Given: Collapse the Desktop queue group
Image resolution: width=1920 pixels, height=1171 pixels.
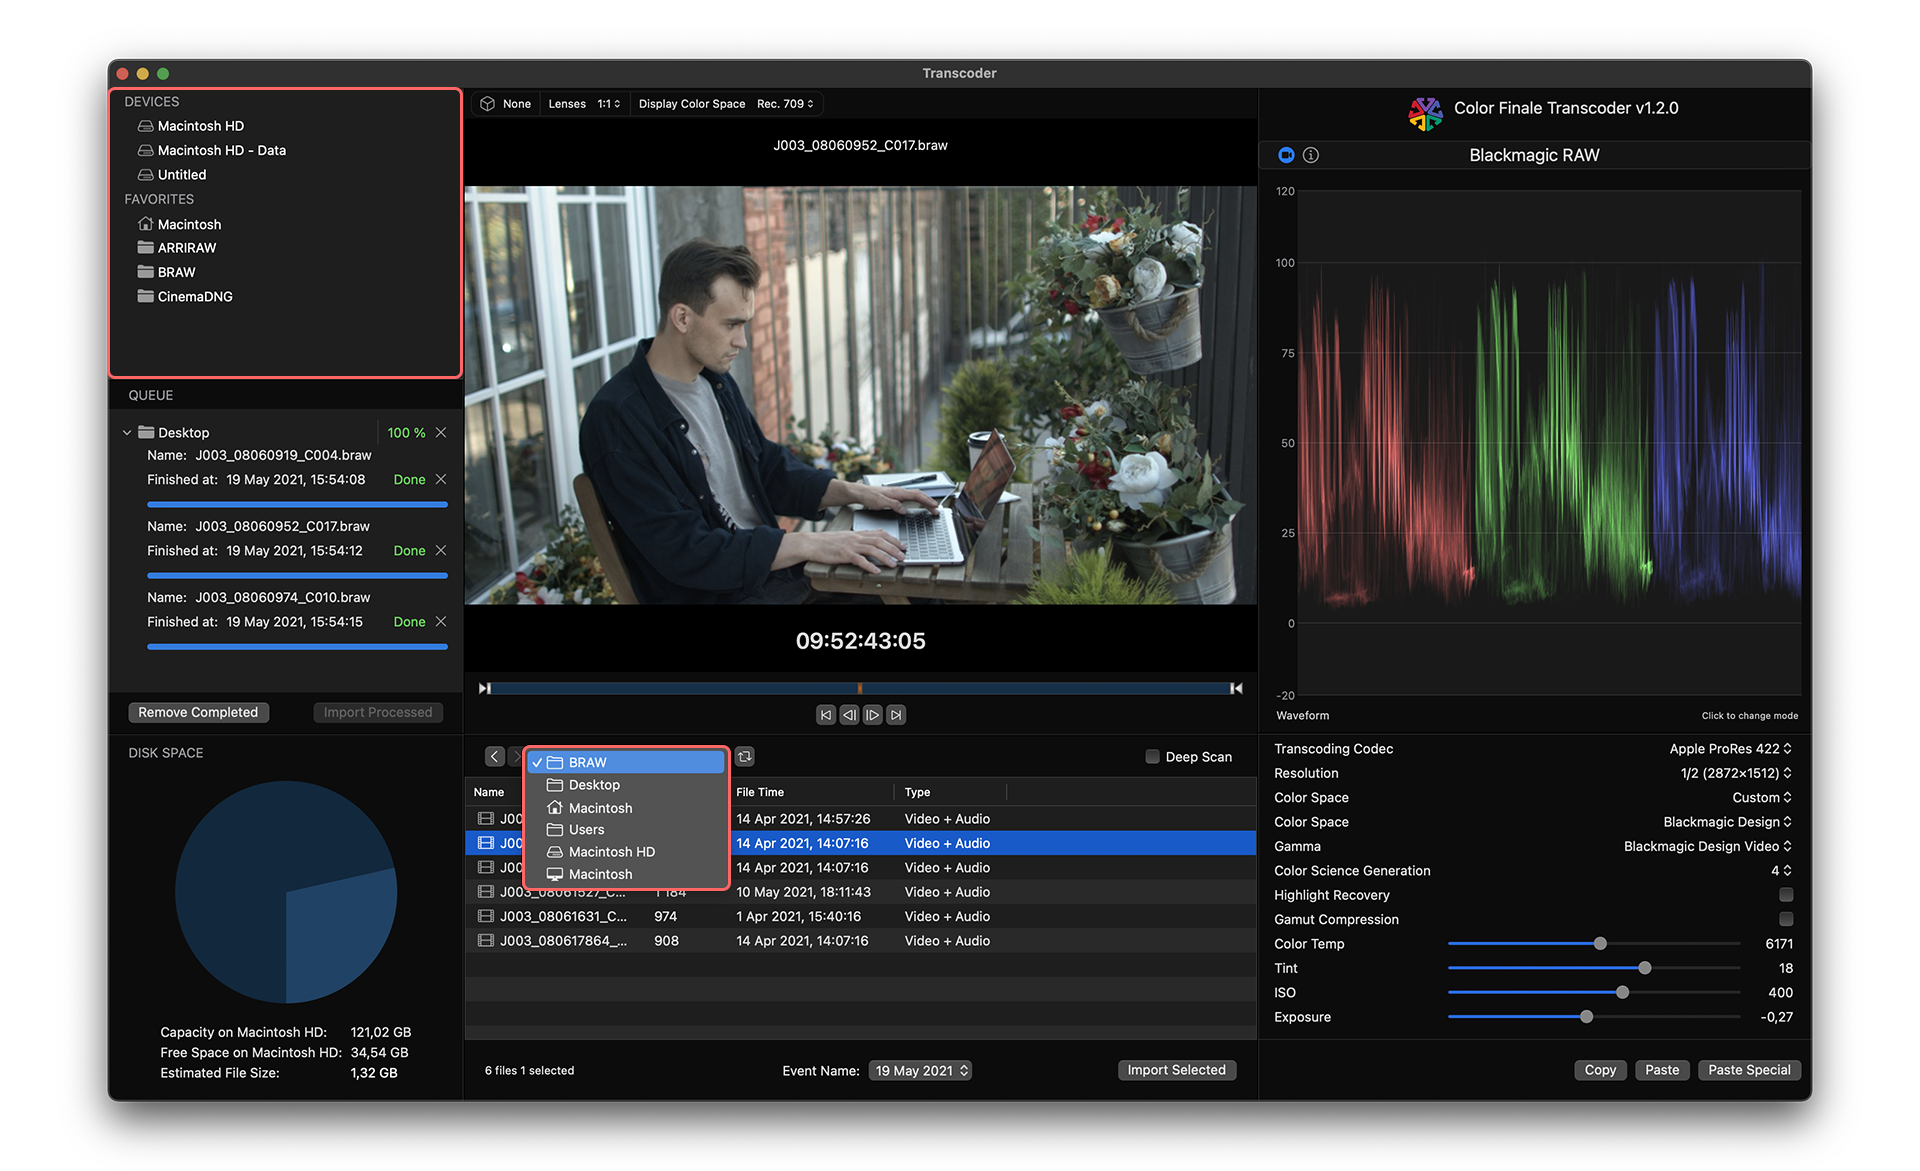Looking at the screenshot, I should click(127, 433).
